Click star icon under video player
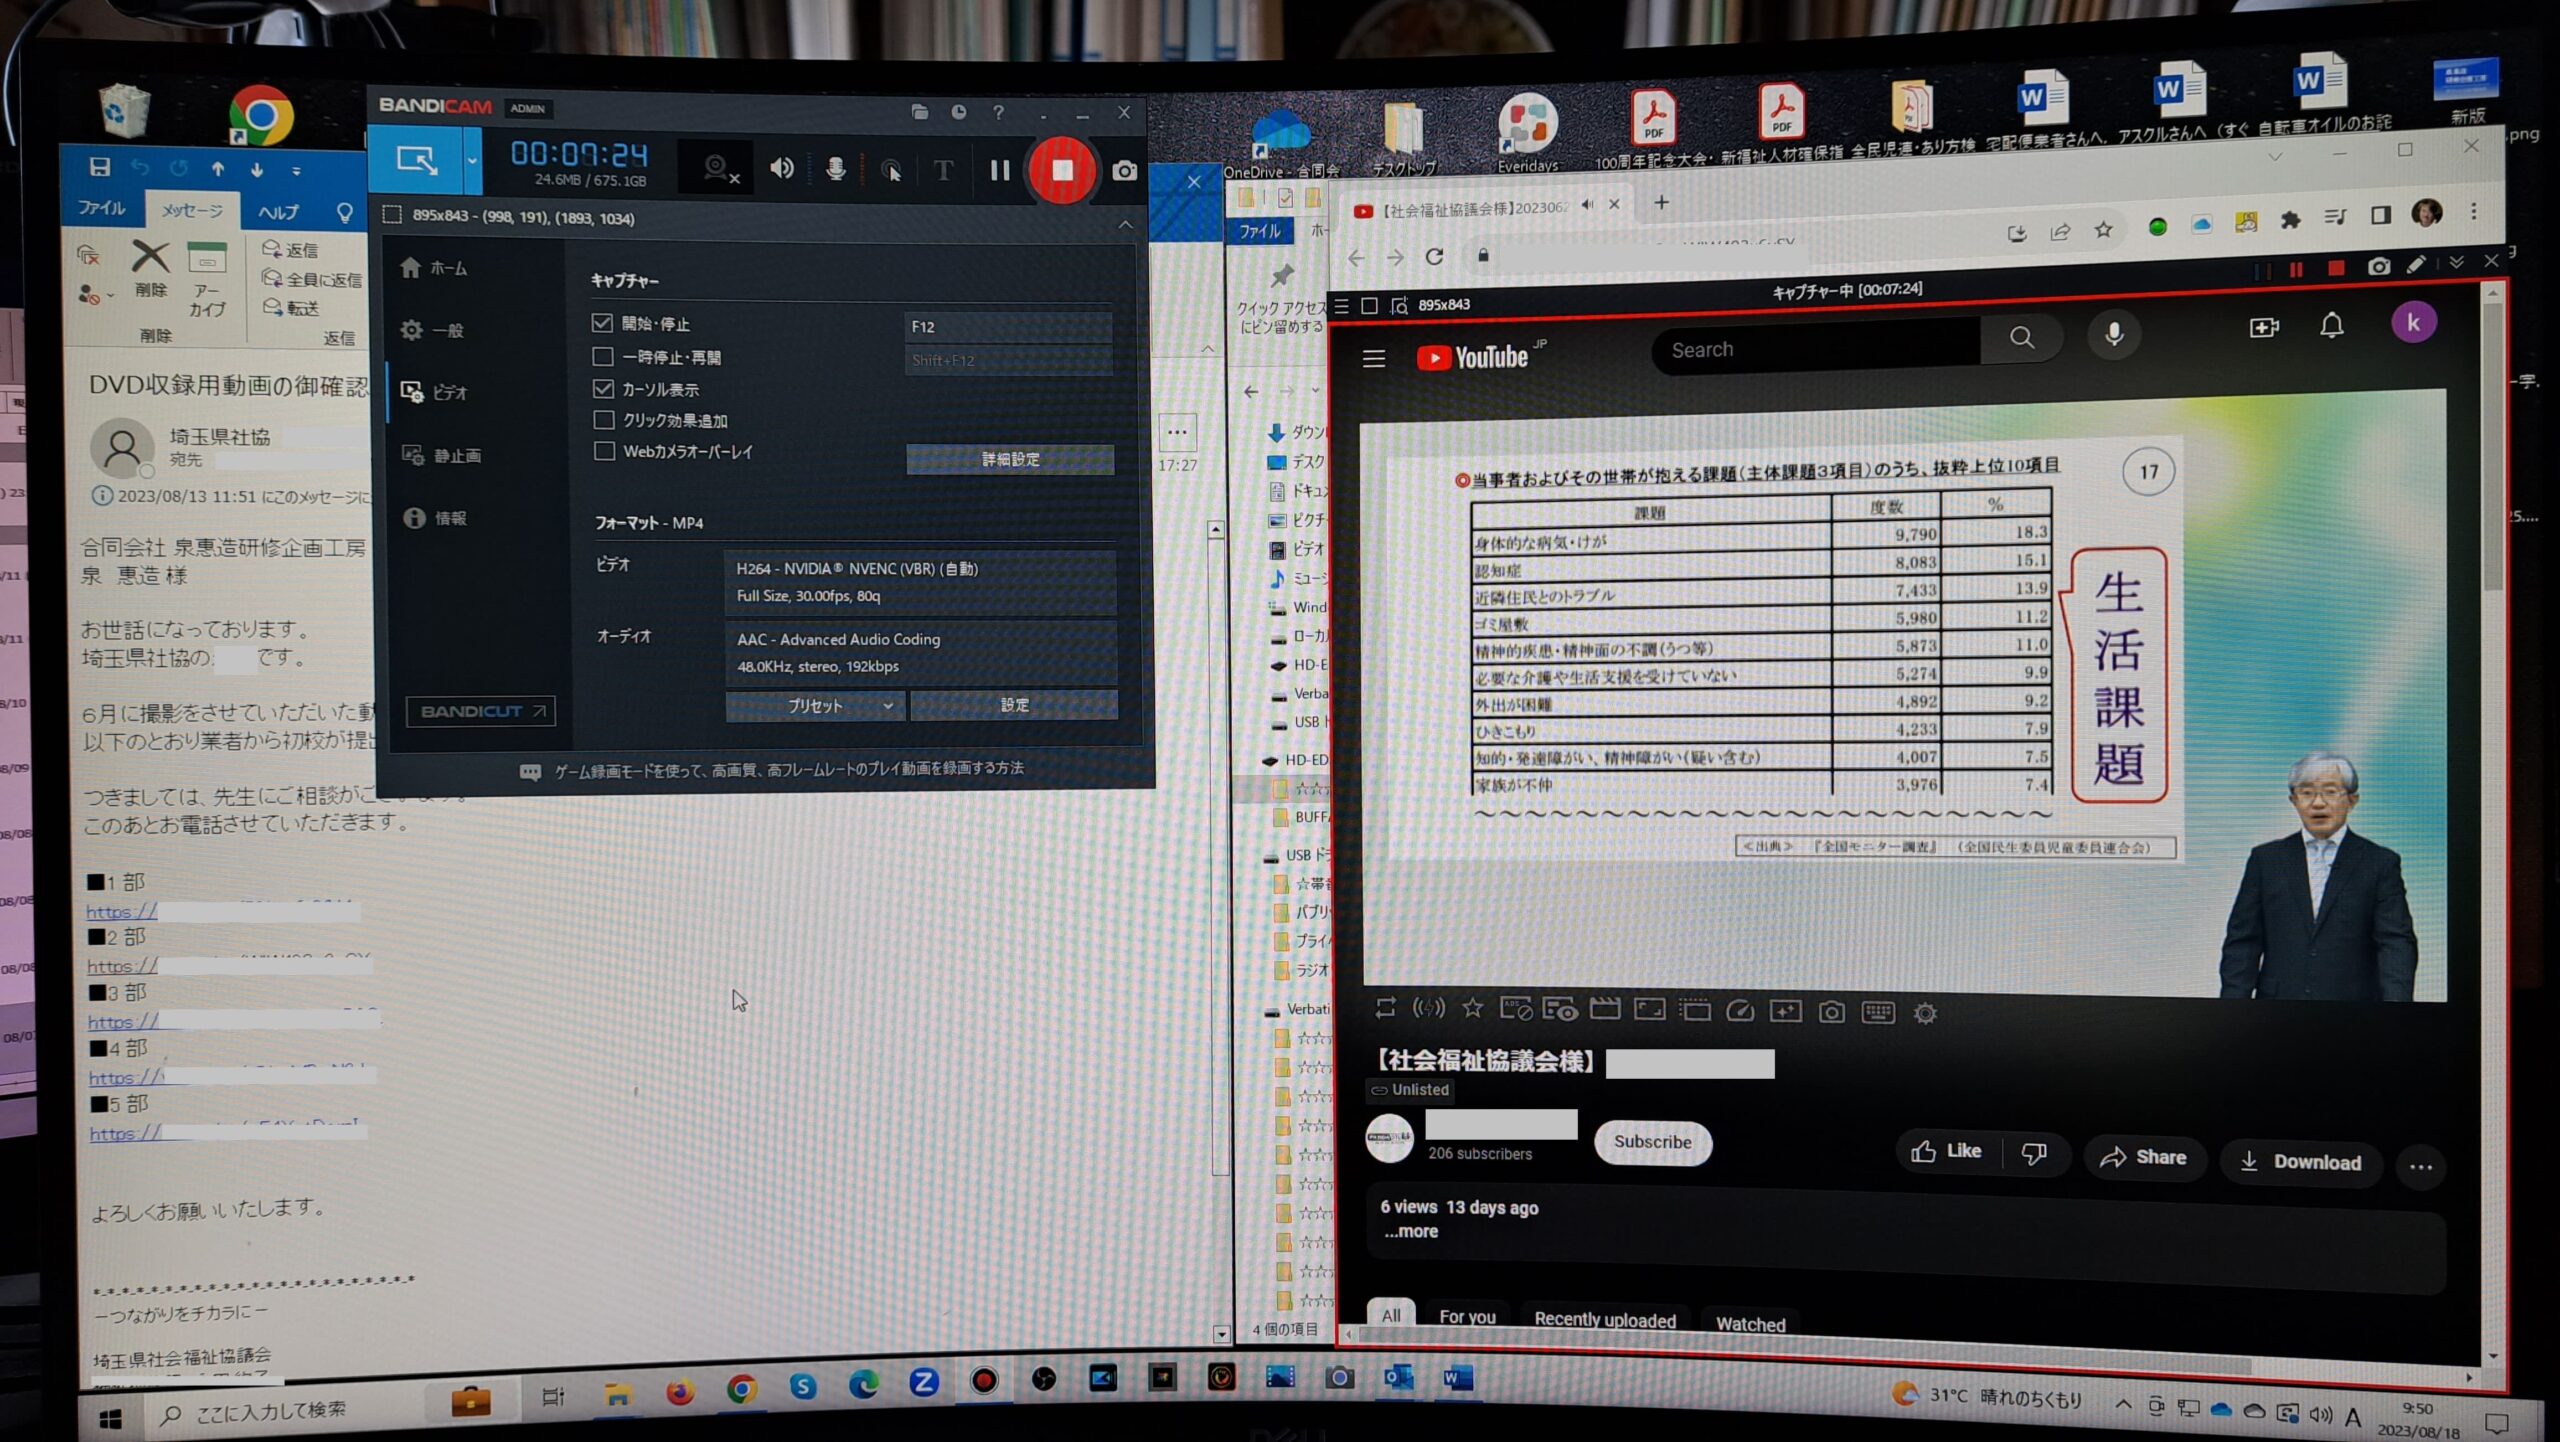2560x1442 pixels. pyautogui.click(x=1472, y=1008)
